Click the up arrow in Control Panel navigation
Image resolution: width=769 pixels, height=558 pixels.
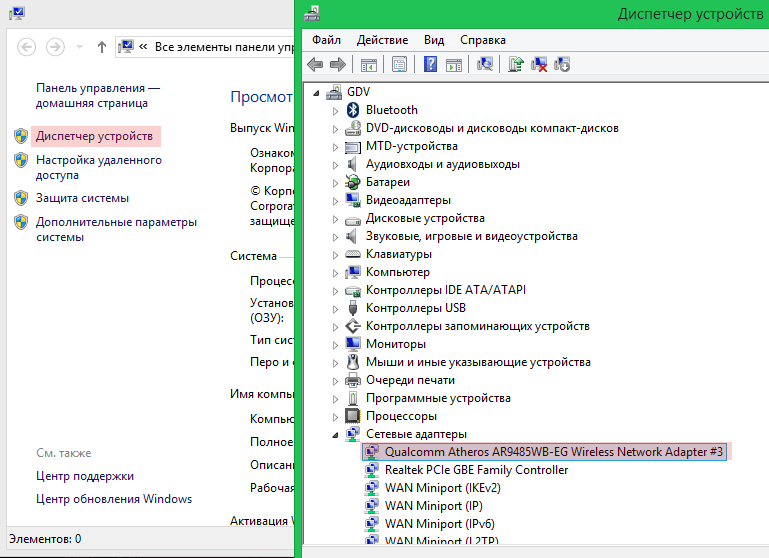pyautogui.click(x=102, y=47)
